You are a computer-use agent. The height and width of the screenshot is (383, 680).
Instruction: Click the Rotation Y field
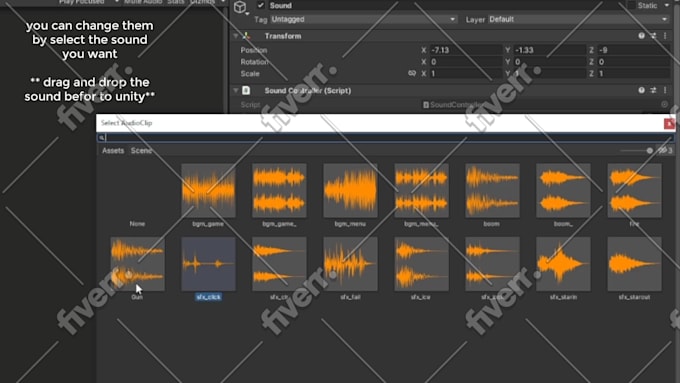point(549,62)
